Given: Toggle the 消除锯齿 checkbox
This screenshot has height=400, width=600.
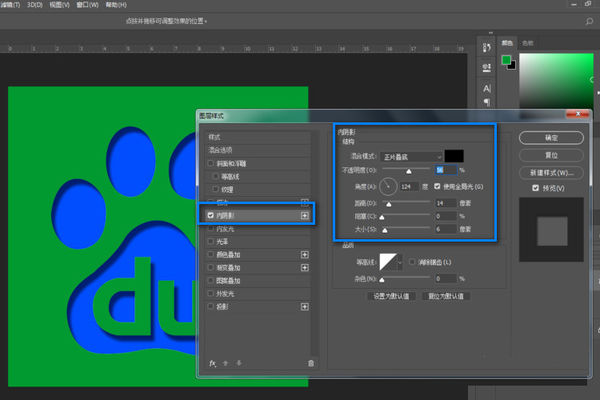Looking at the screenshot, I should tap(412, 262).
